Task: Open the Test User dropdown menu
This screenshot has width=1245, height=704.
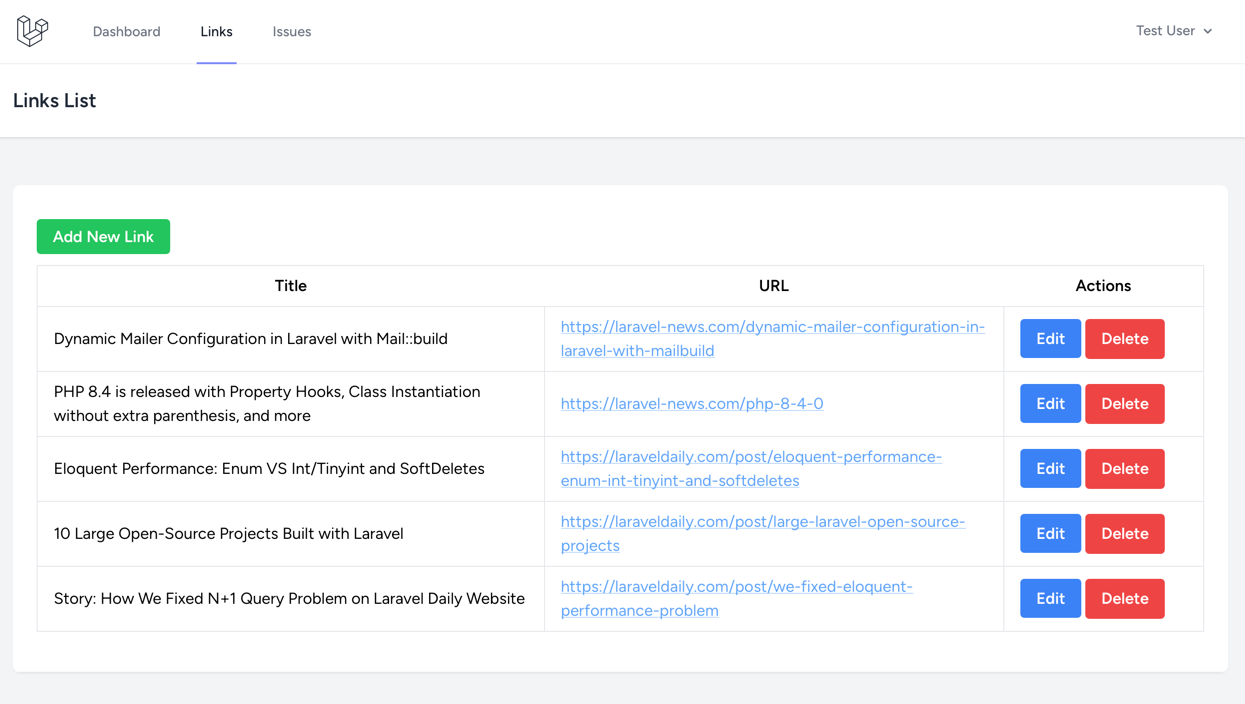Action: point(1174,31)
